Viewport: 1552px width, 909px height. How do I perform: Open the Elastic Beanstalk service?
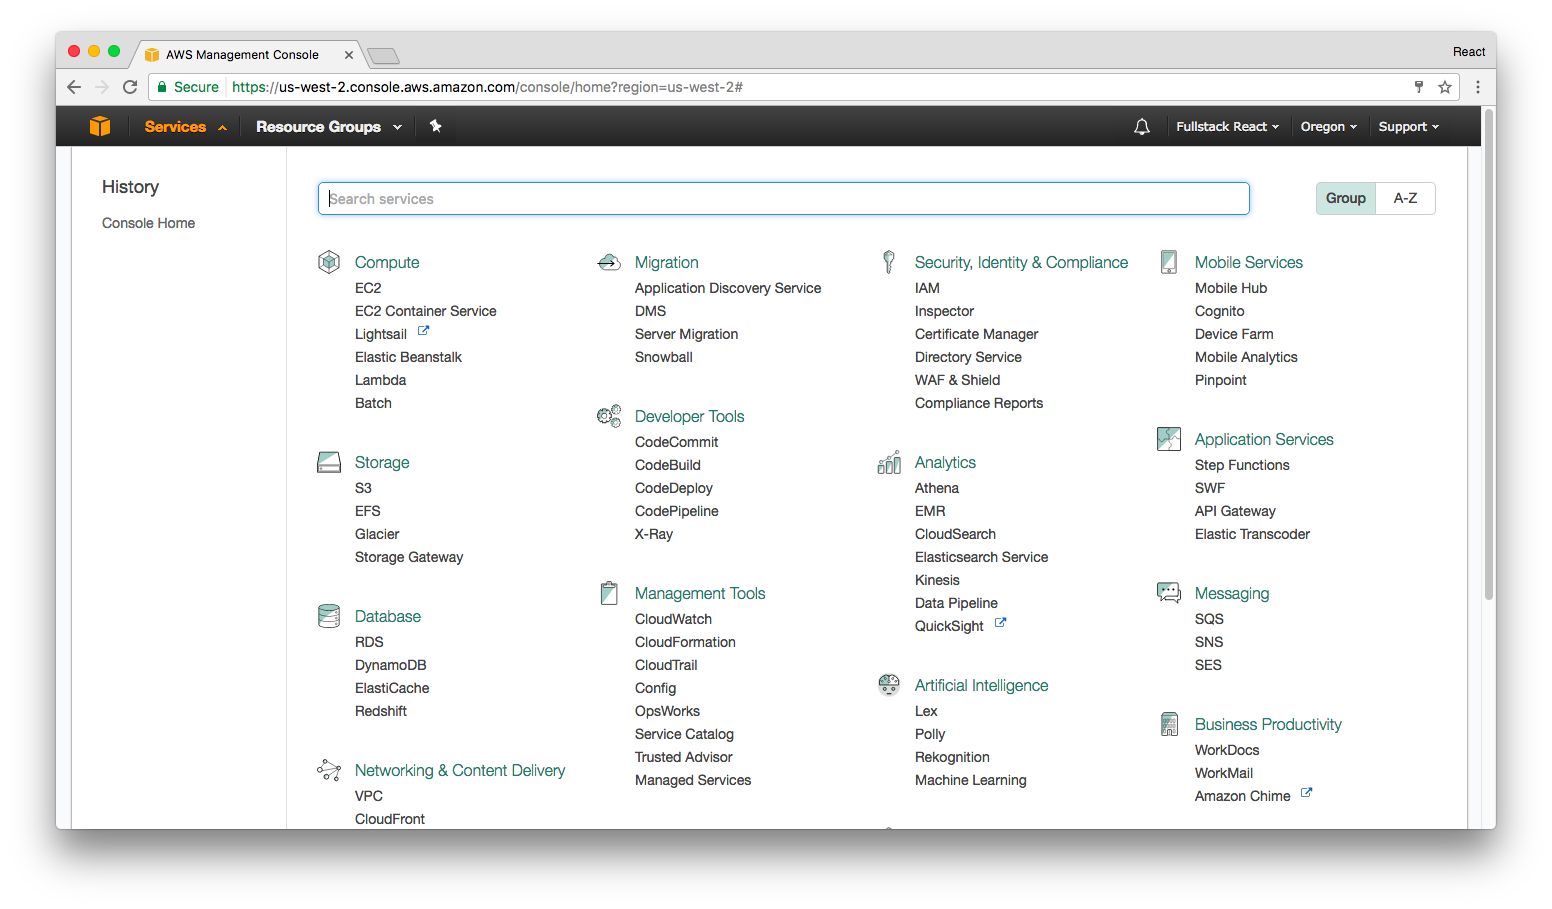(408, 357)
